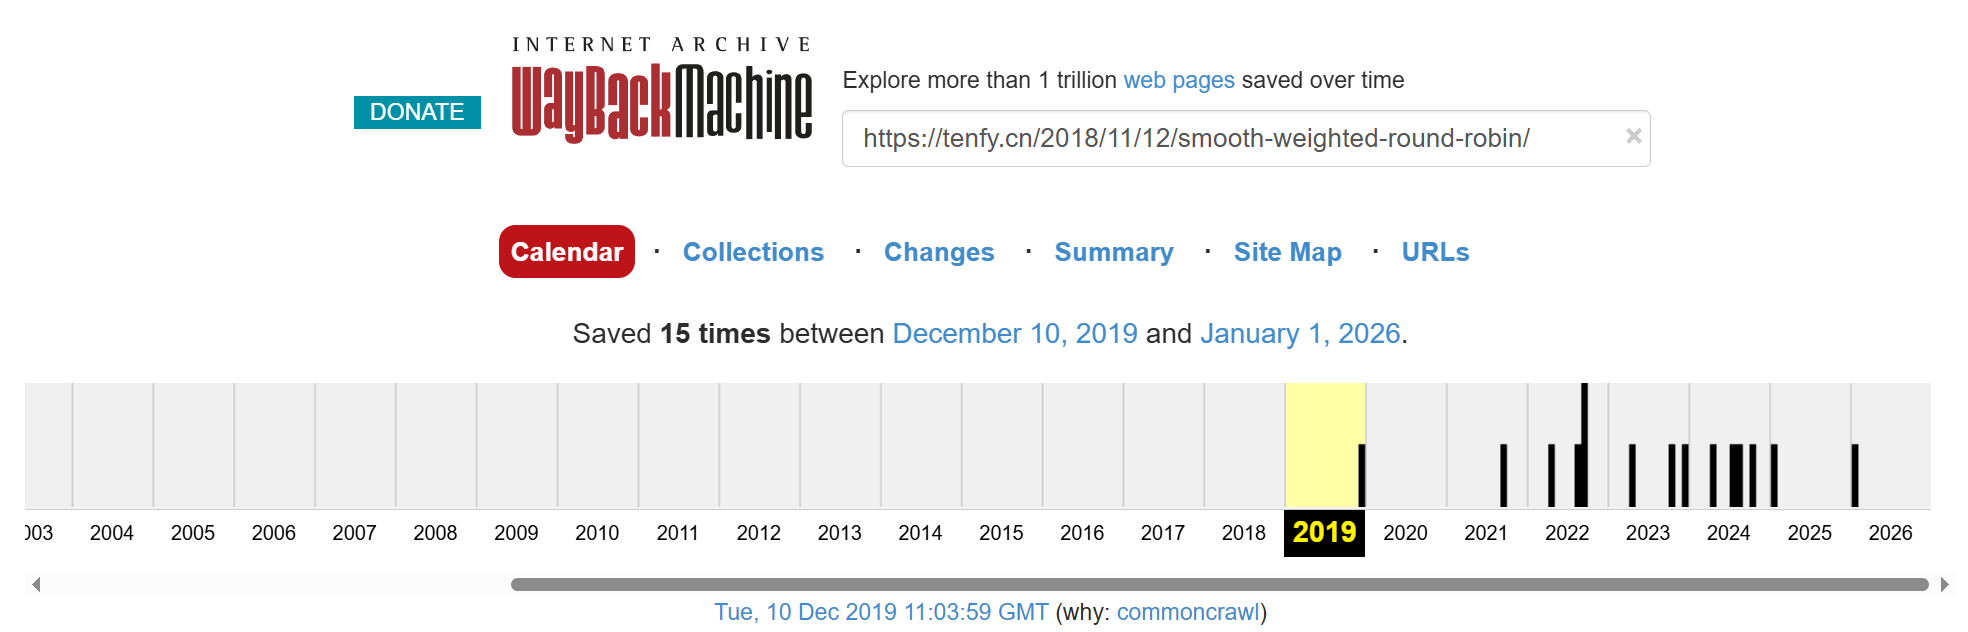Click the Wayback Machine logo
The width and height of the screenshot is (1968, 632).
pos(661,100)
